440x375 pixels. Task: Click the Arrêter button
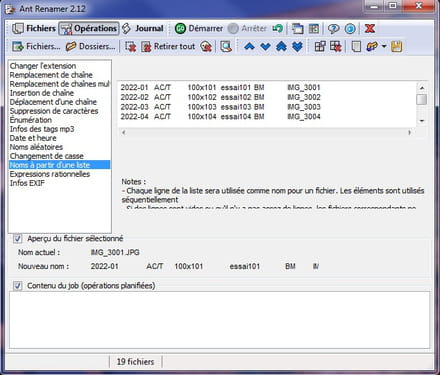247,29
